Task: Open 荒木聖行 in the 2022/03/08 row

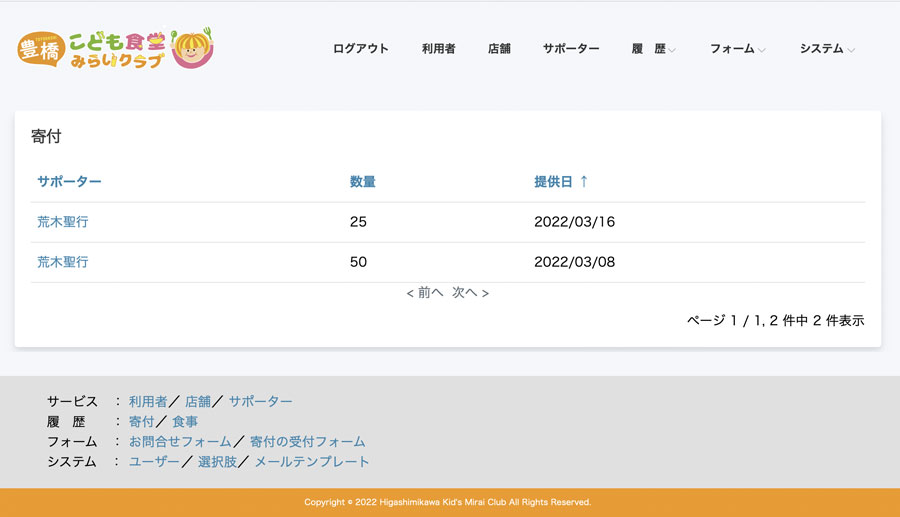Action: tap(62, 261)
